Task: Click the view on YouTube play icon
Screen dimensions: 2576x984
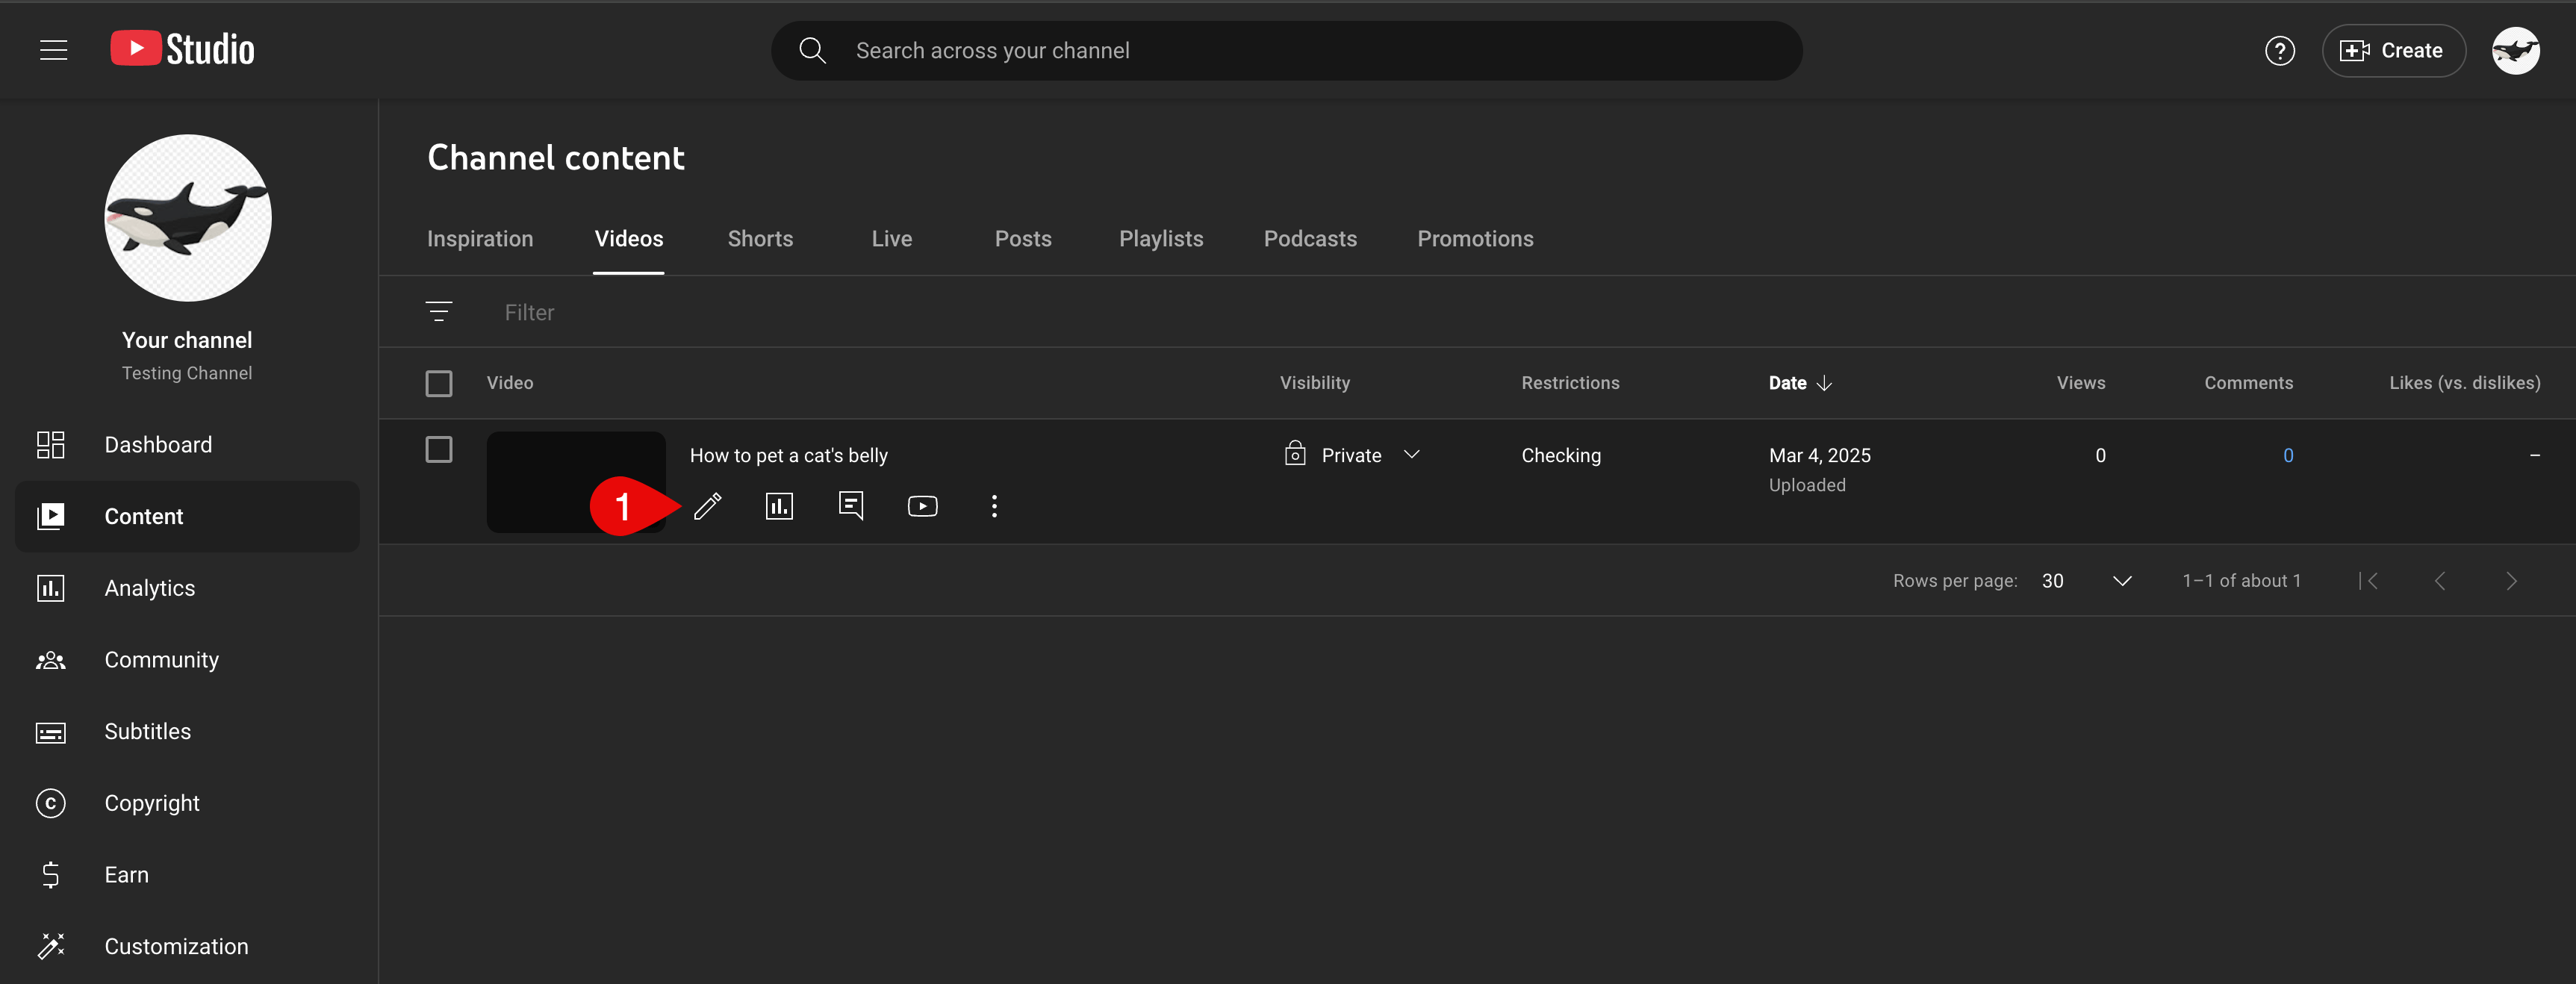Action: (x=922, y=506)
